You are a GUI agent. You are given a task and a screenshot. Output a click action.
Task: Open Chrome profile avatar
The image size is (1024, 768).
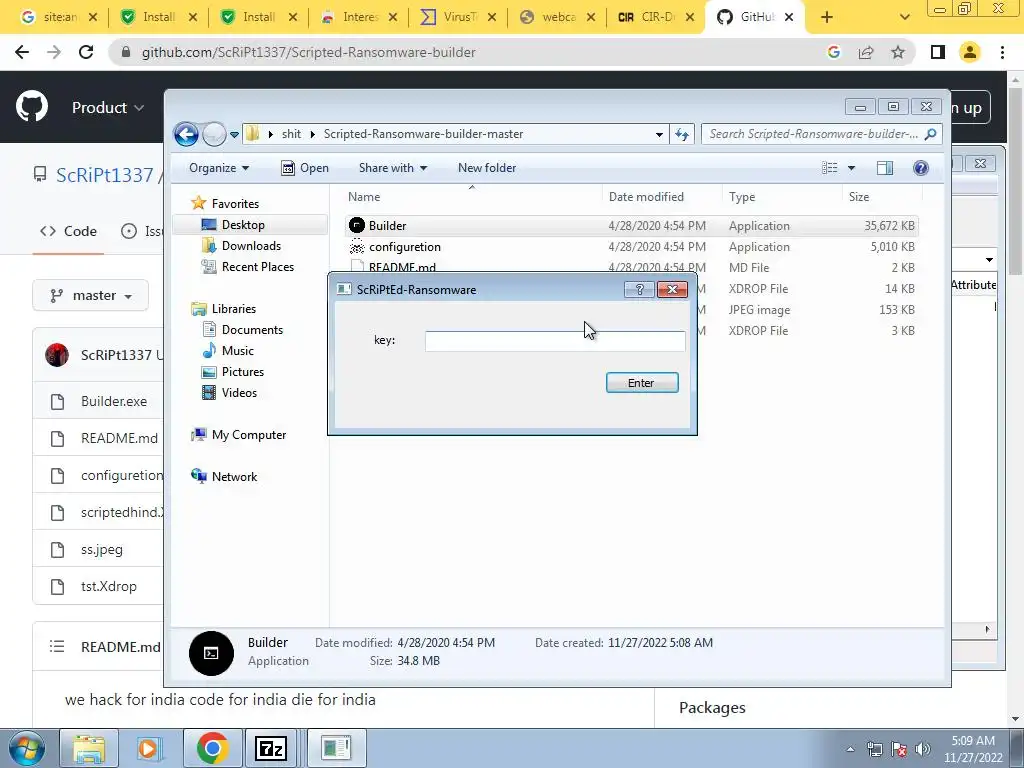970,52
